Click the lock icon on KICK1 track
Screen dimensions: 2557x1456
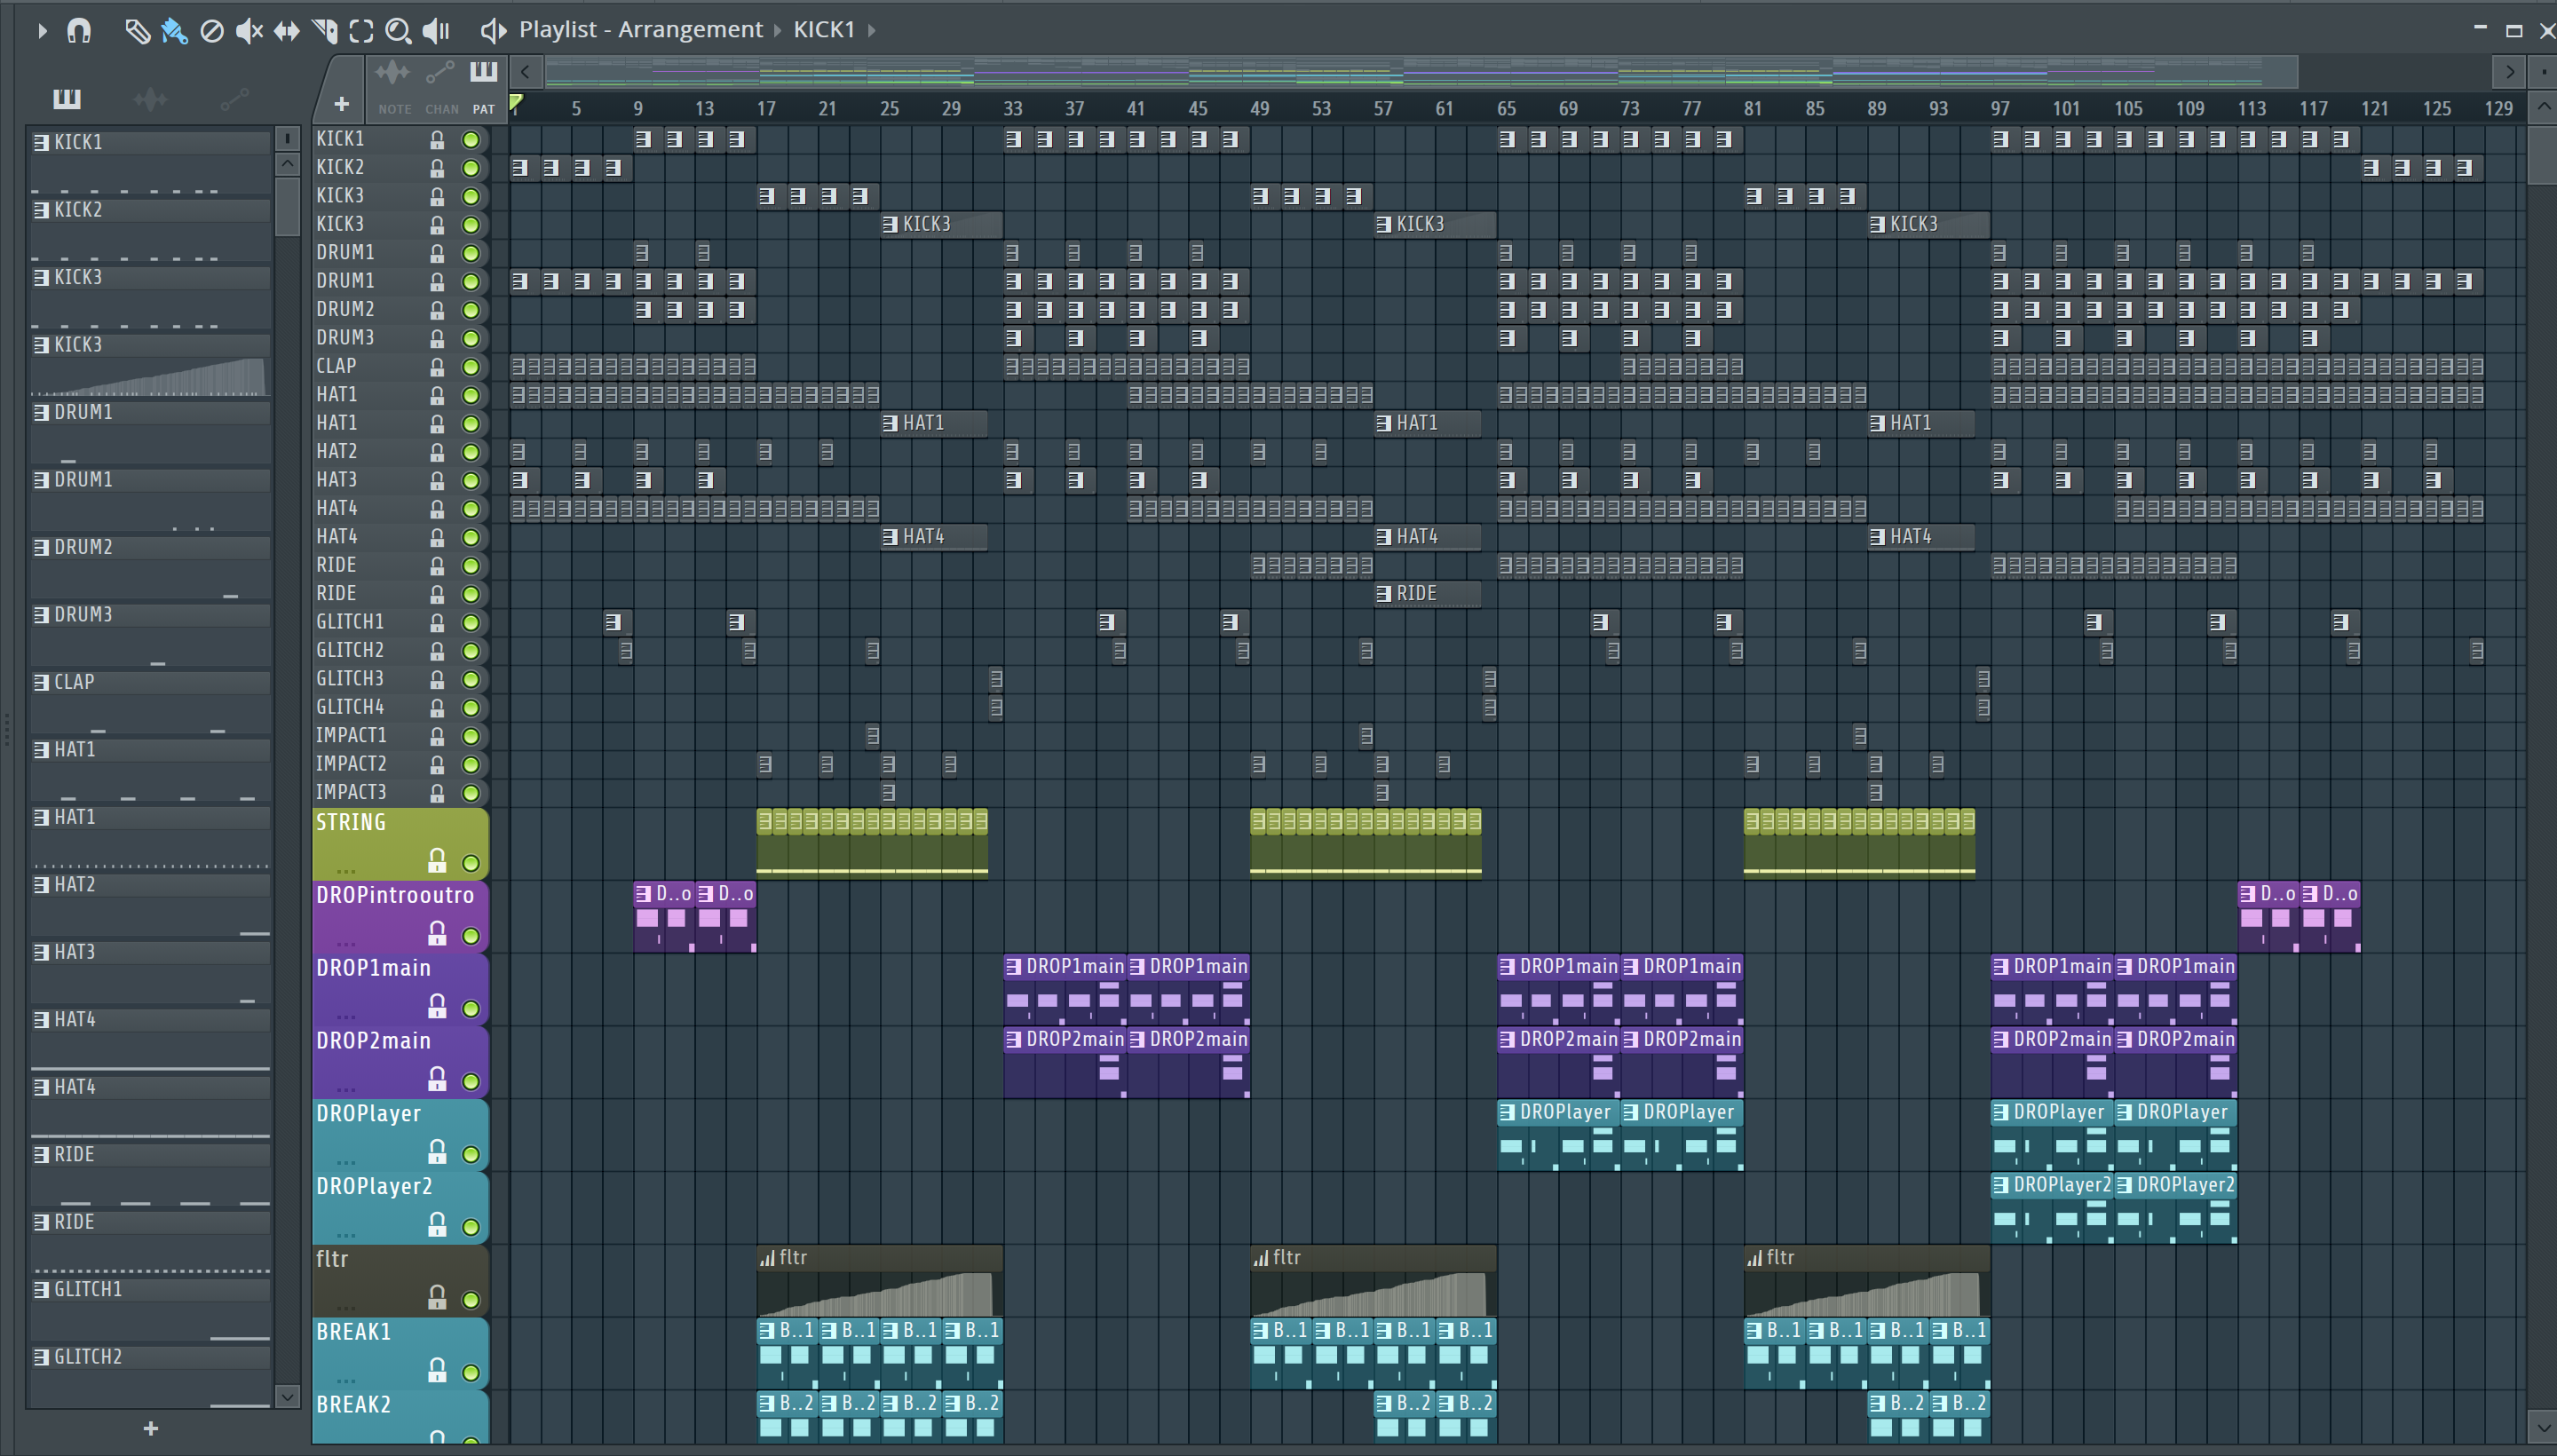point(437,139)
